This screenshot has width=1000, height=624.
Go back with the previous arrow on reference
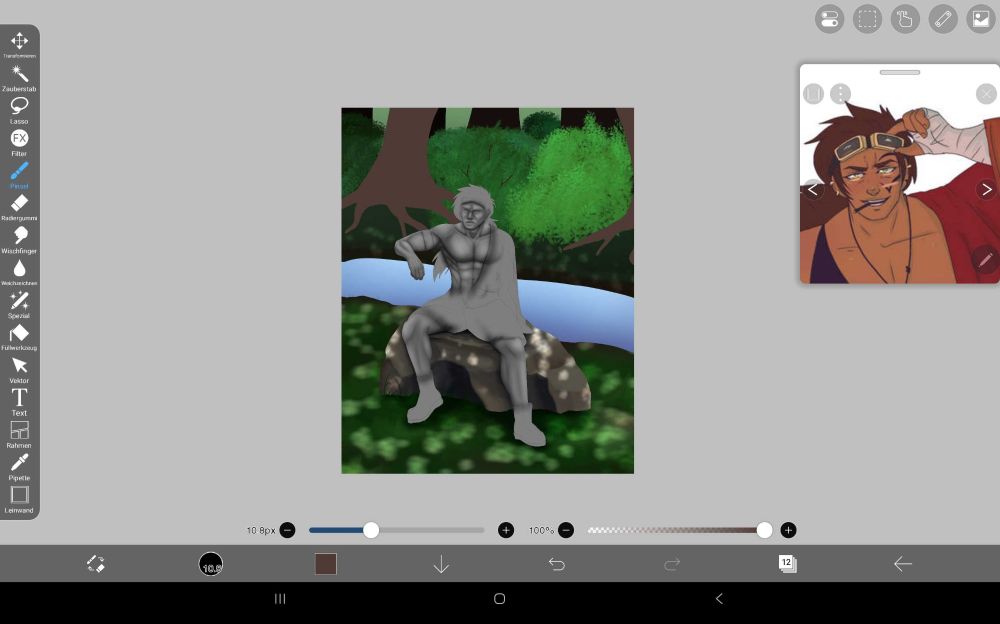coord(813,188)
